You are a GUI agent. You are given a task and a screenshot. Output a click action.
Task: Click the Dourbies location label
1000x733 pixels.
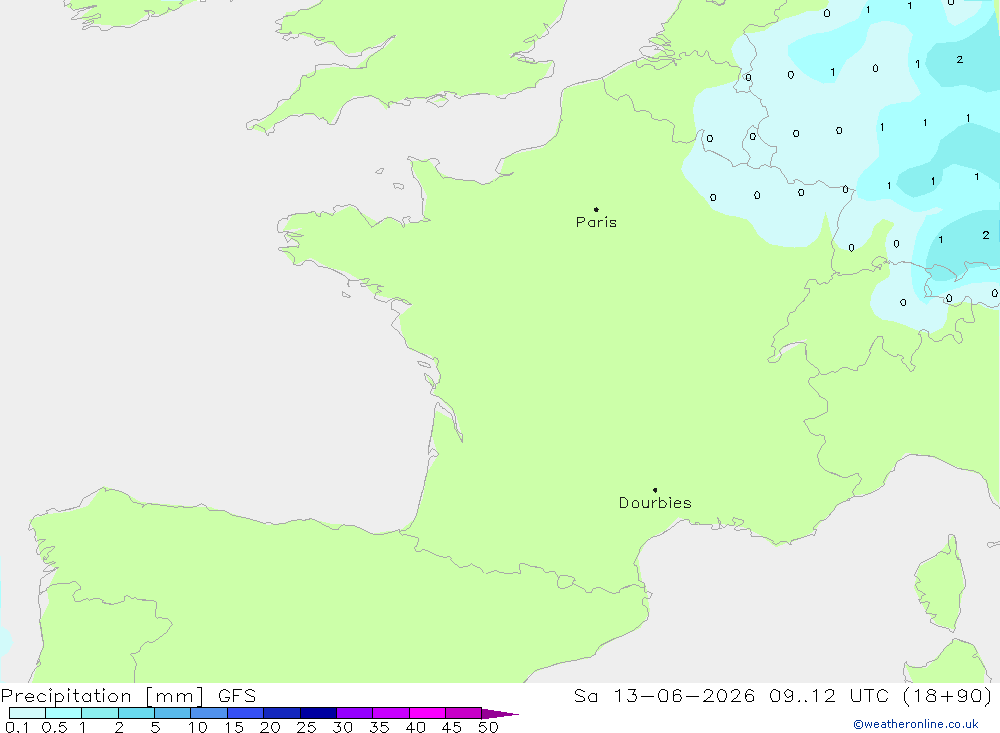coord(655,503)
